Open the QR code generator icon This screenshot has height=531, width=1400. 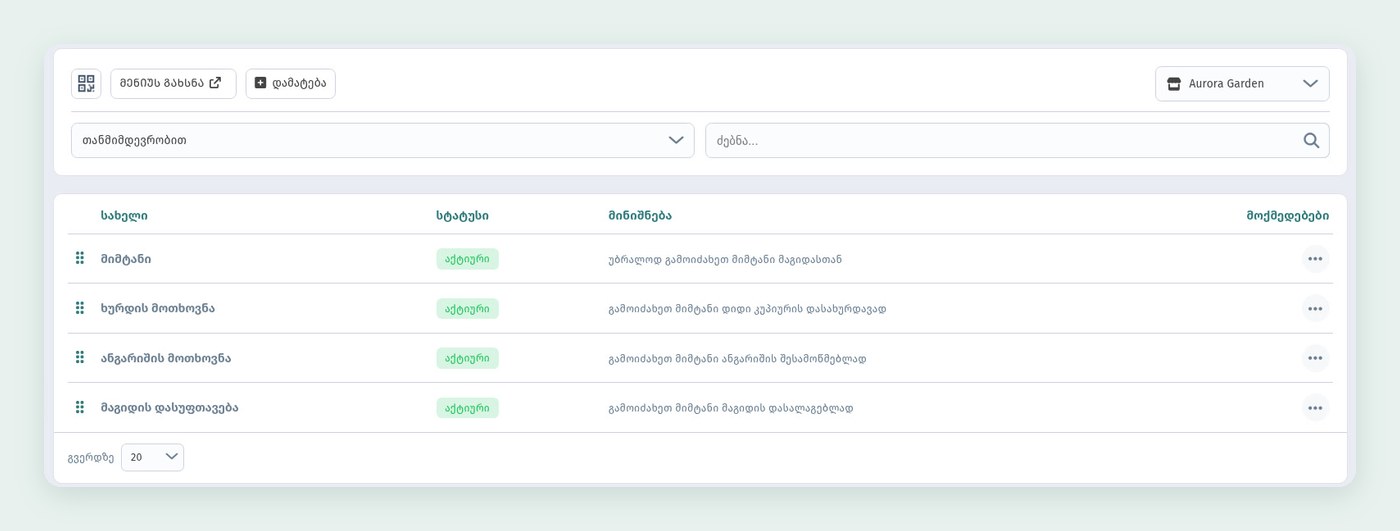pos(86,84)
